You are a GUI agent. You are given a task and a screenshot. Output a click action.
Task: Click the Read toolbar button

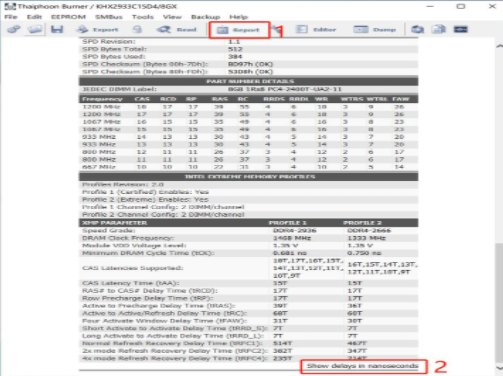coord(177,30)
